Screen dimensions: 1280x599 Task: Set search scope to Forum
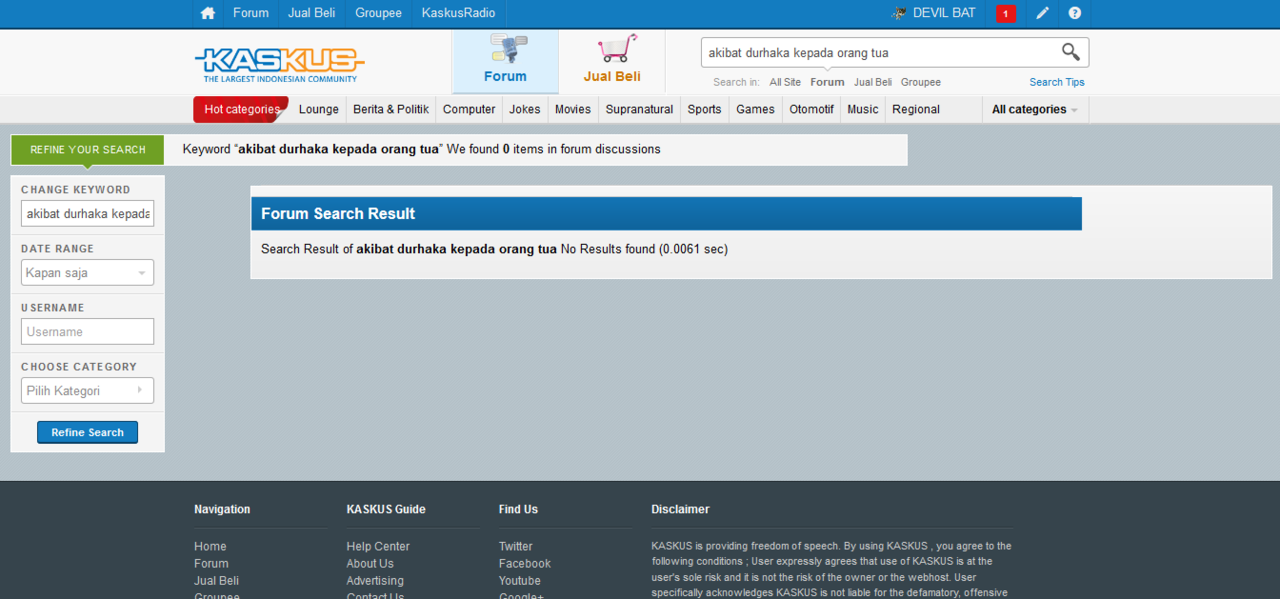pos(827,82)
